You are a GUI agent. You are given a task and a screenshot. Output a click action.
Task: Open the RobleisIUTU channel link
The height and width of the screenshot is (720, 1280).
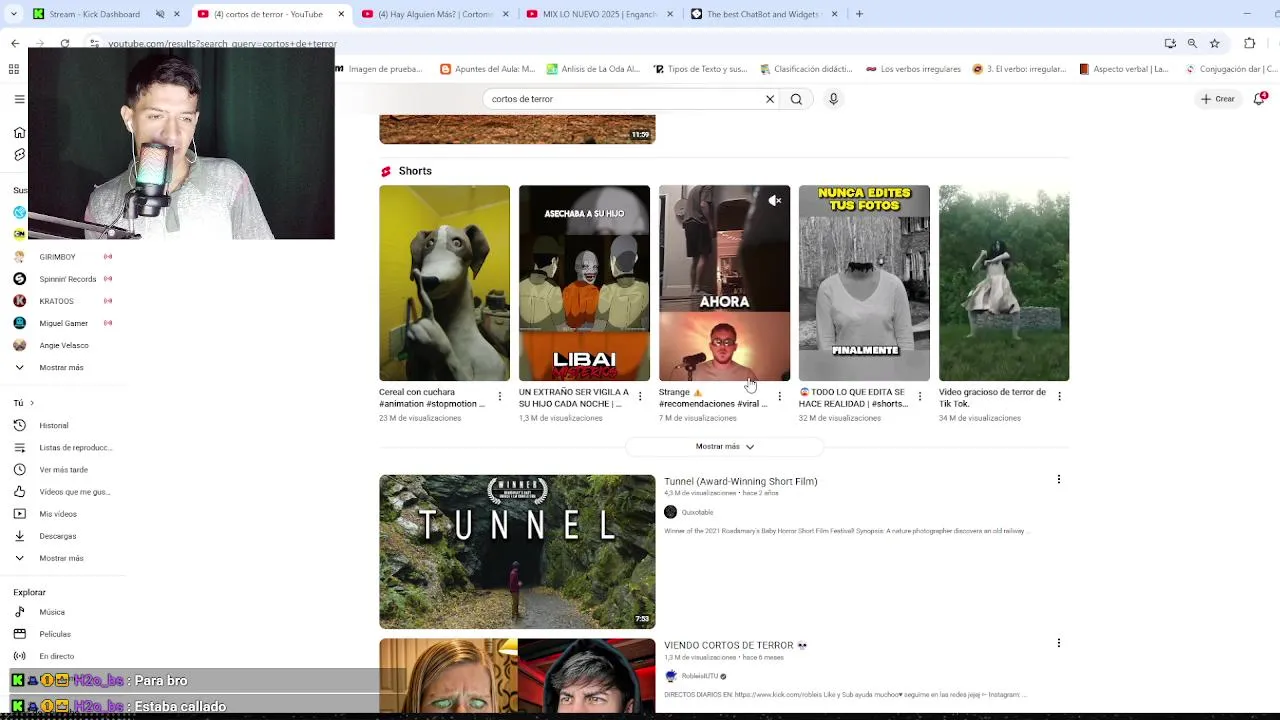(700, 676)
